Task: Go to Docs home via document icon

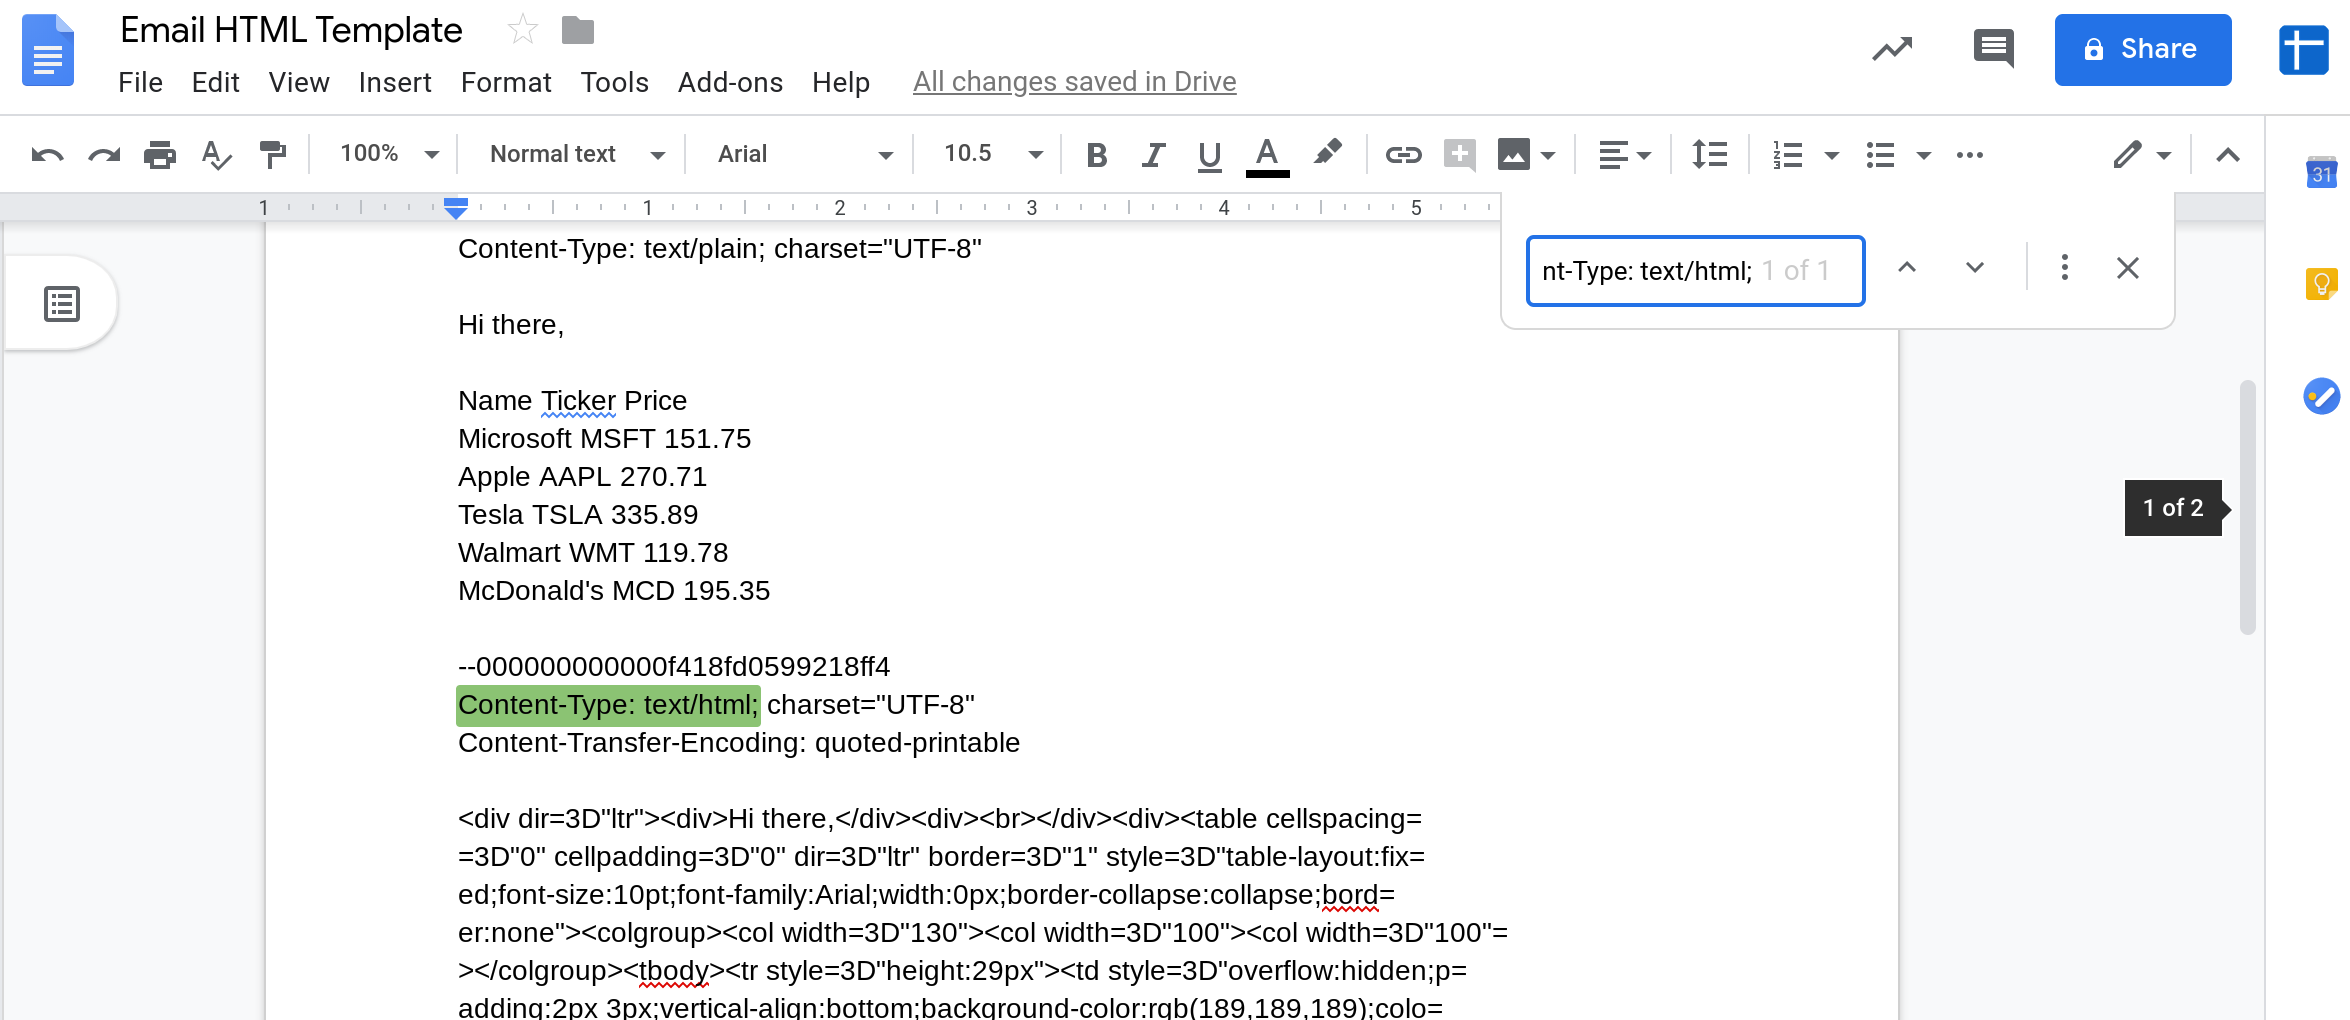Action: [x=48, y=50]
